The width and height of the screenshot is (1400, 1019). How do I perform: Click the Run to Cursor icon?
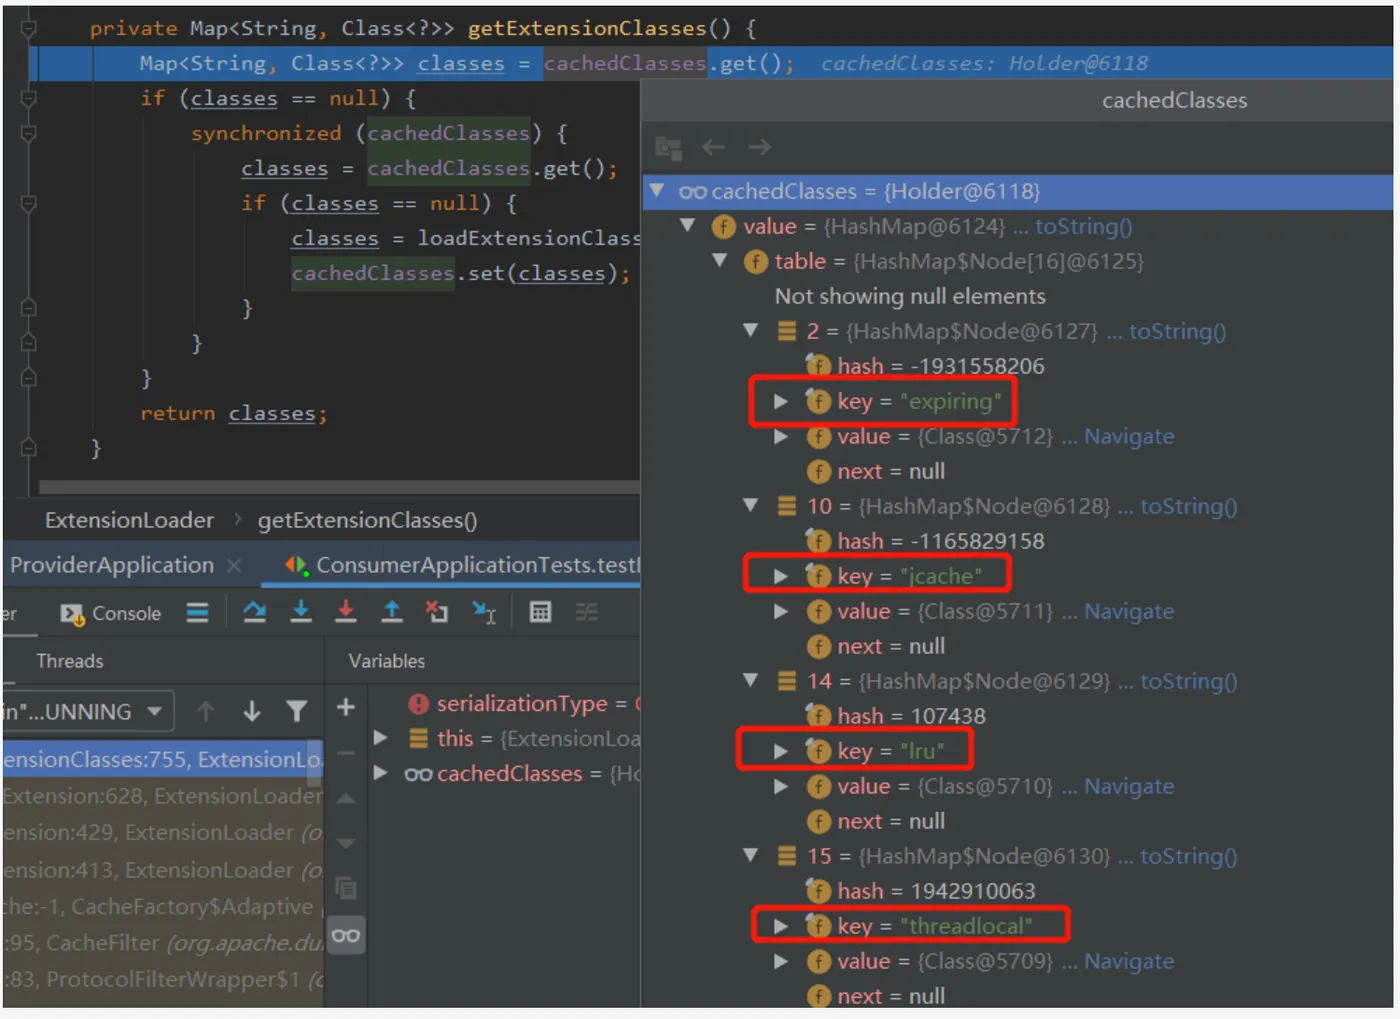(484, 612)
